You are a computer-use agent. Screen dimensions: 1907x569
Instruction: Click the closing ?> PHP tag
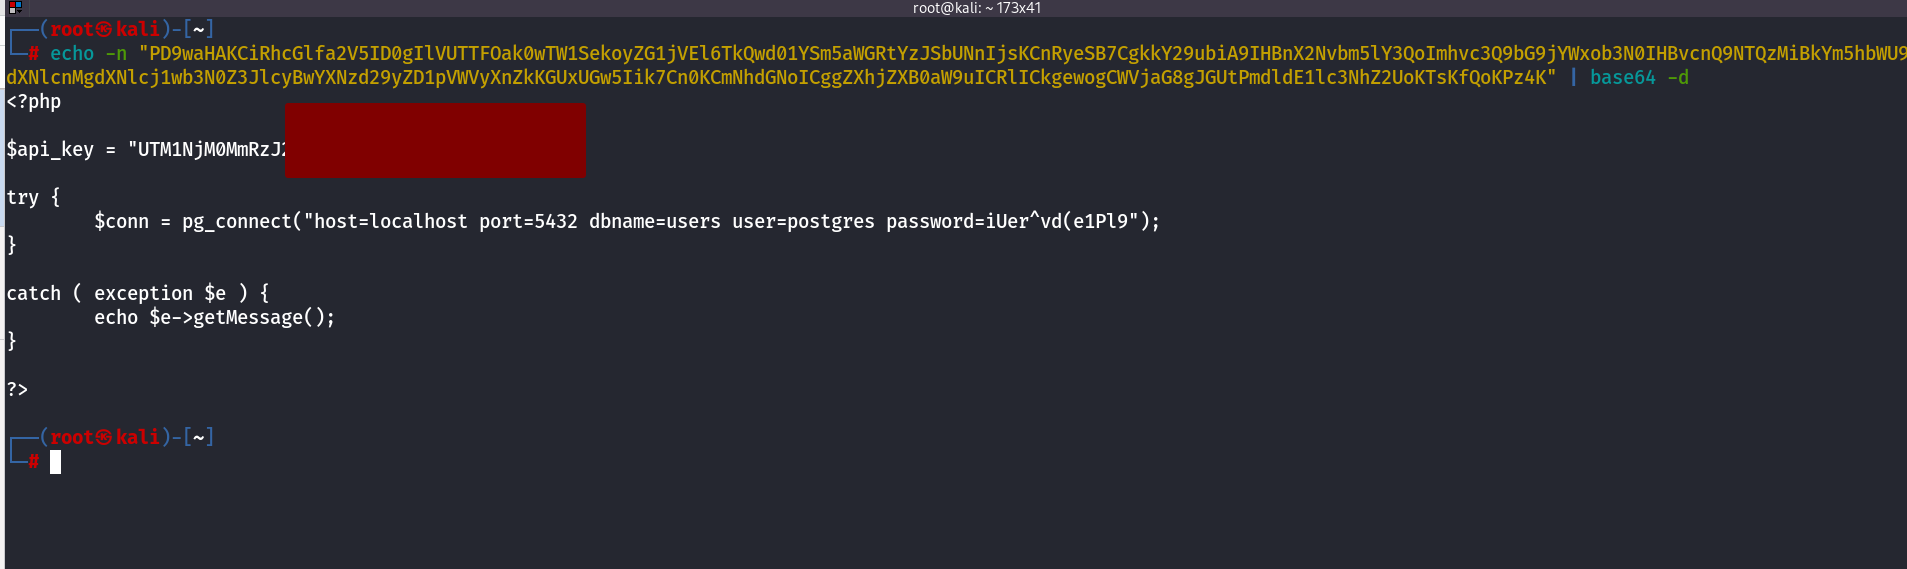click(17, 390)
